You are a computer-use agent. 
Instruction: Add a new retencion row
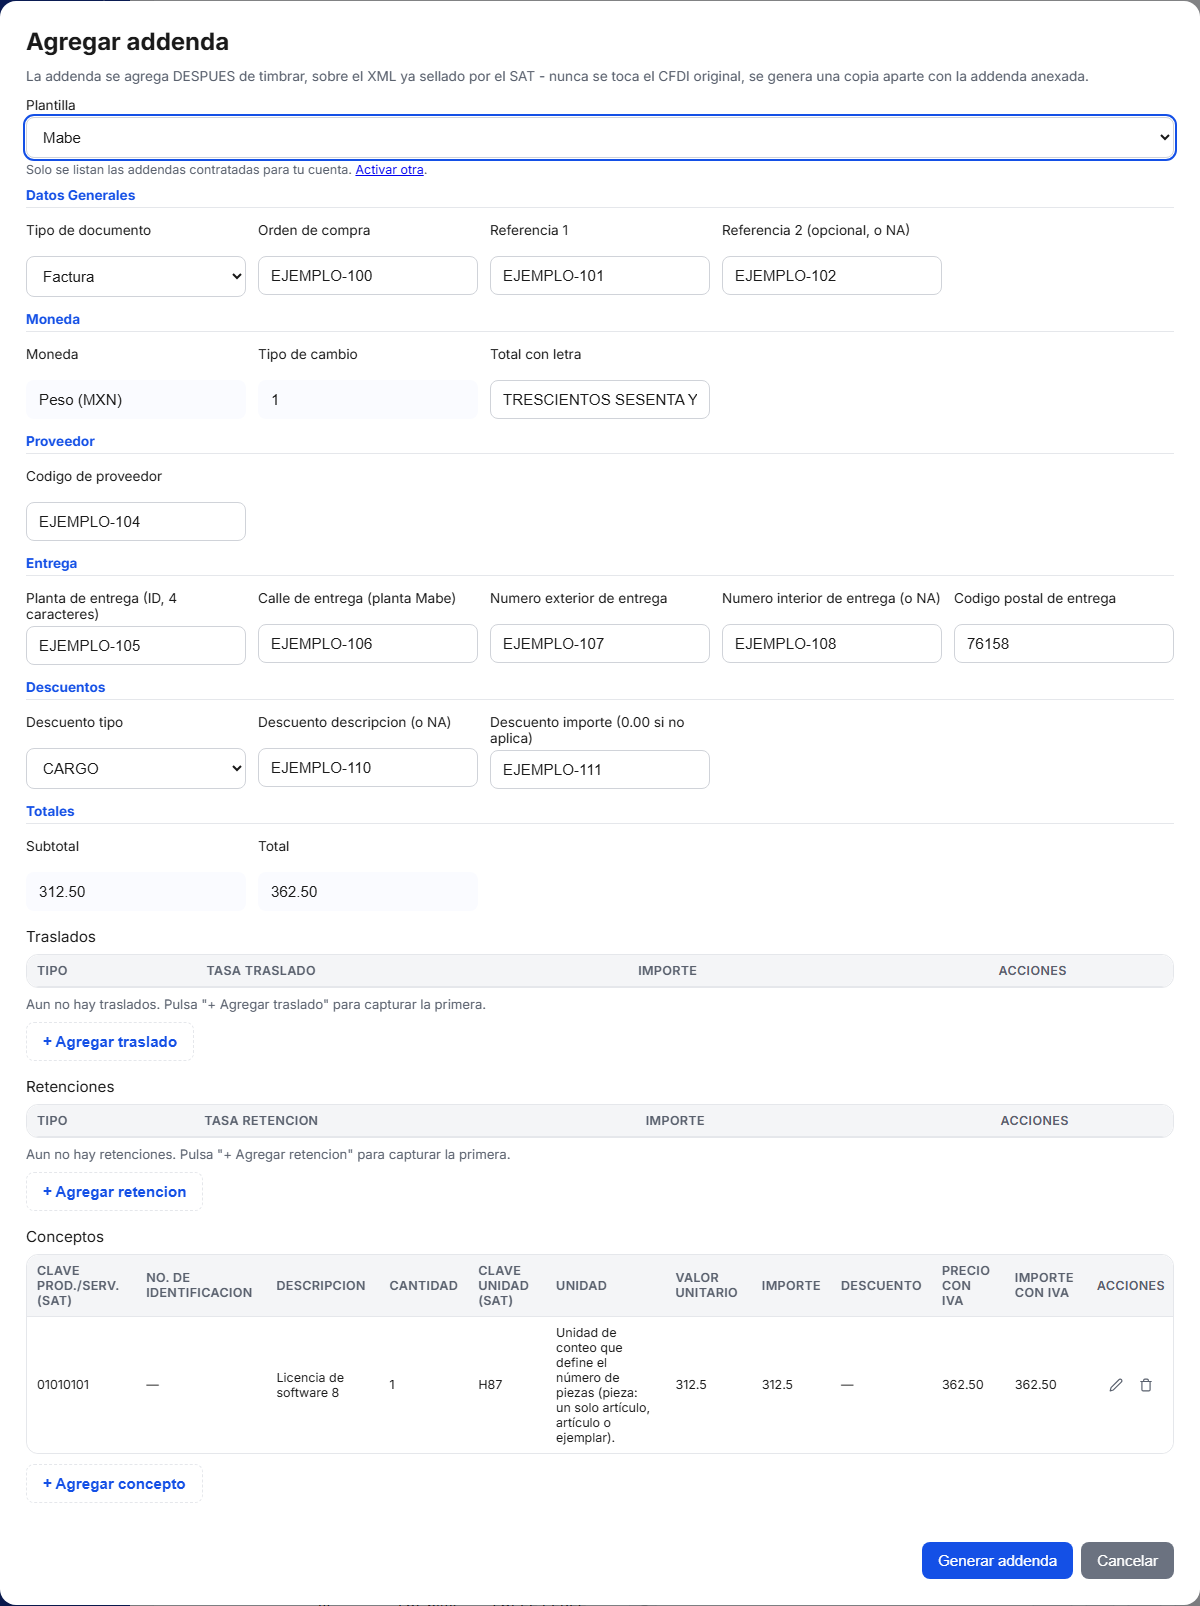[x=114, y=1192]
